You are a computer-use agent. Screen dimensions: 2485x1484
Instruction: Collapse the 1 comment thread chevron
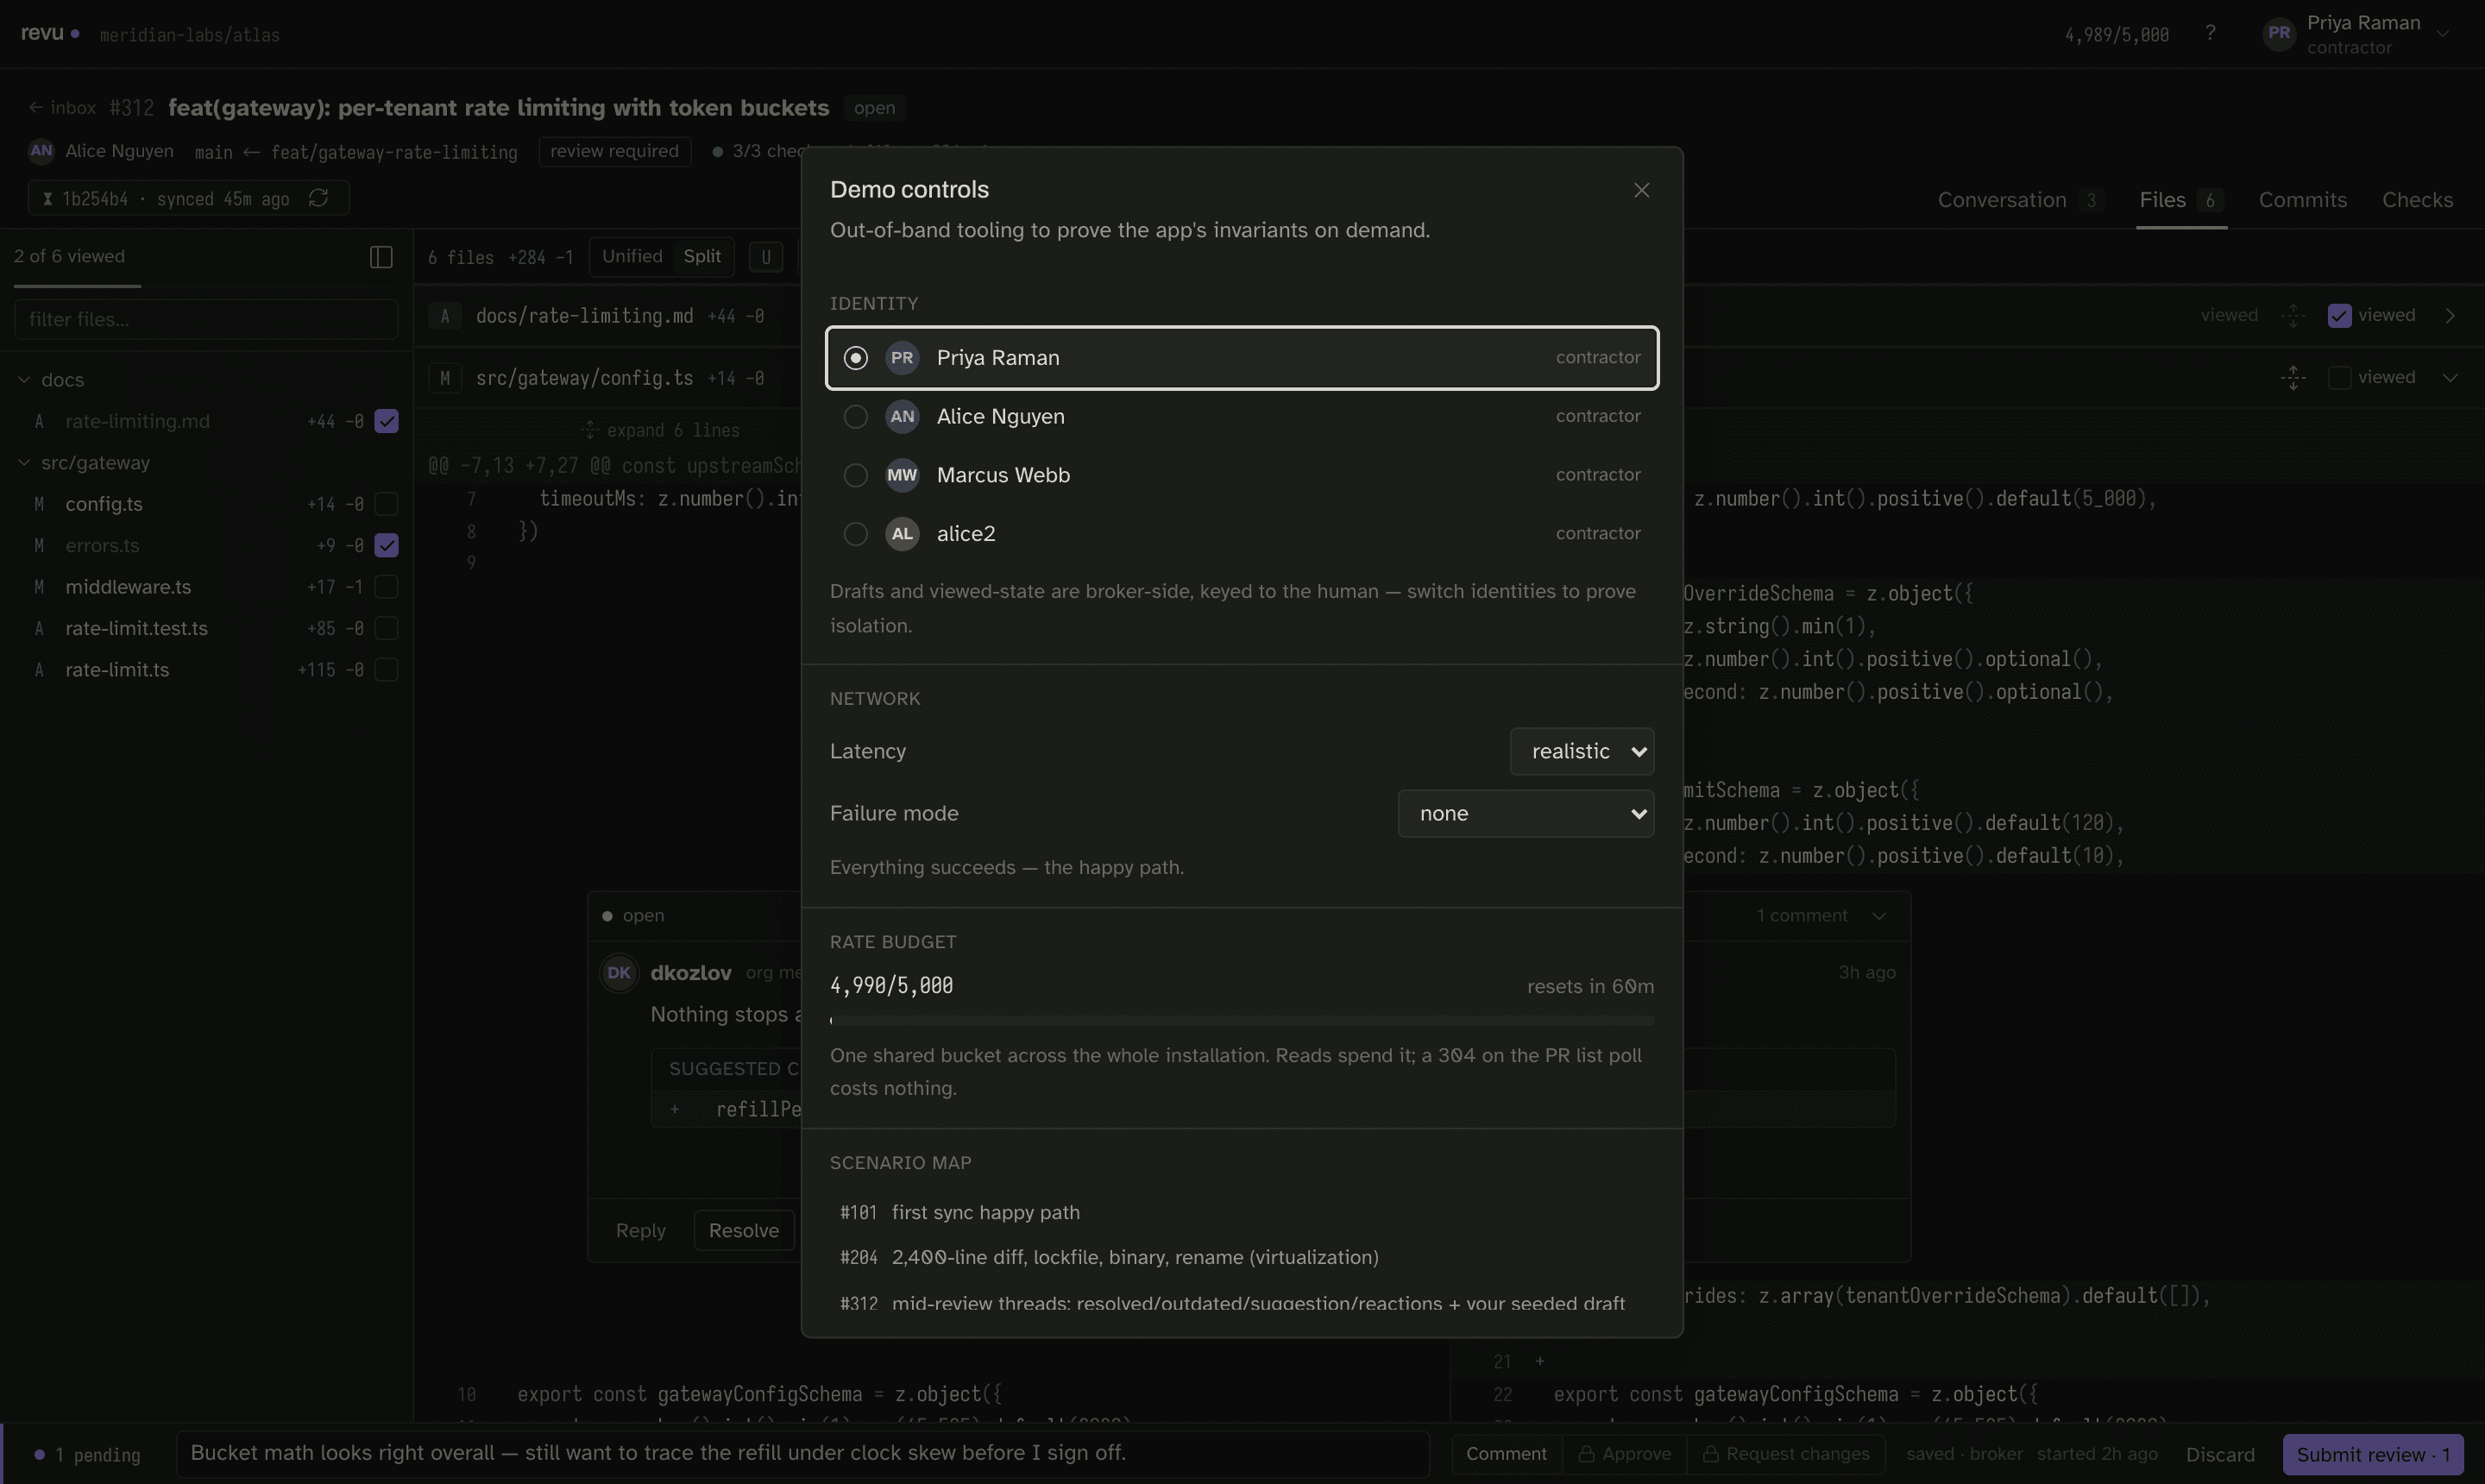[1879, 916]
